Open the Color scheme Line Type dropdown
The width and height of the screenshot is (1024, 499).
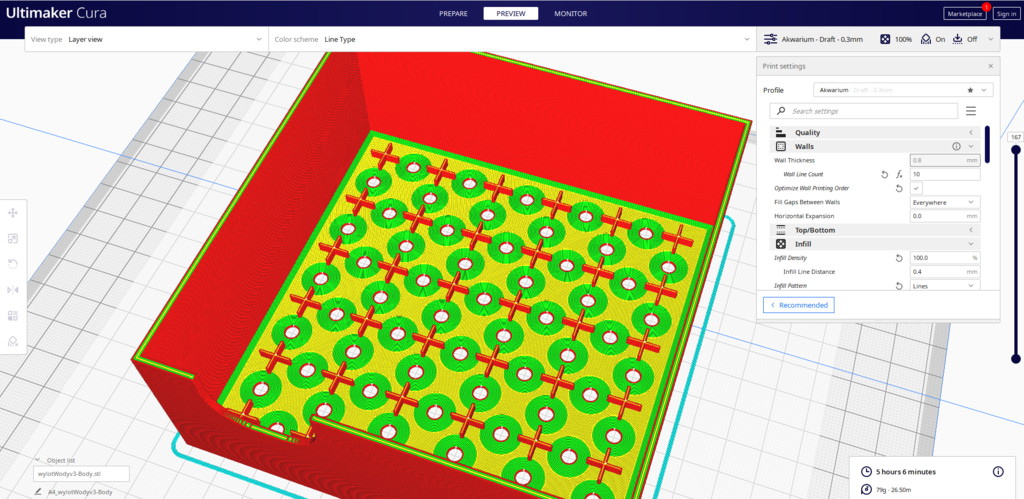[510, 39]
